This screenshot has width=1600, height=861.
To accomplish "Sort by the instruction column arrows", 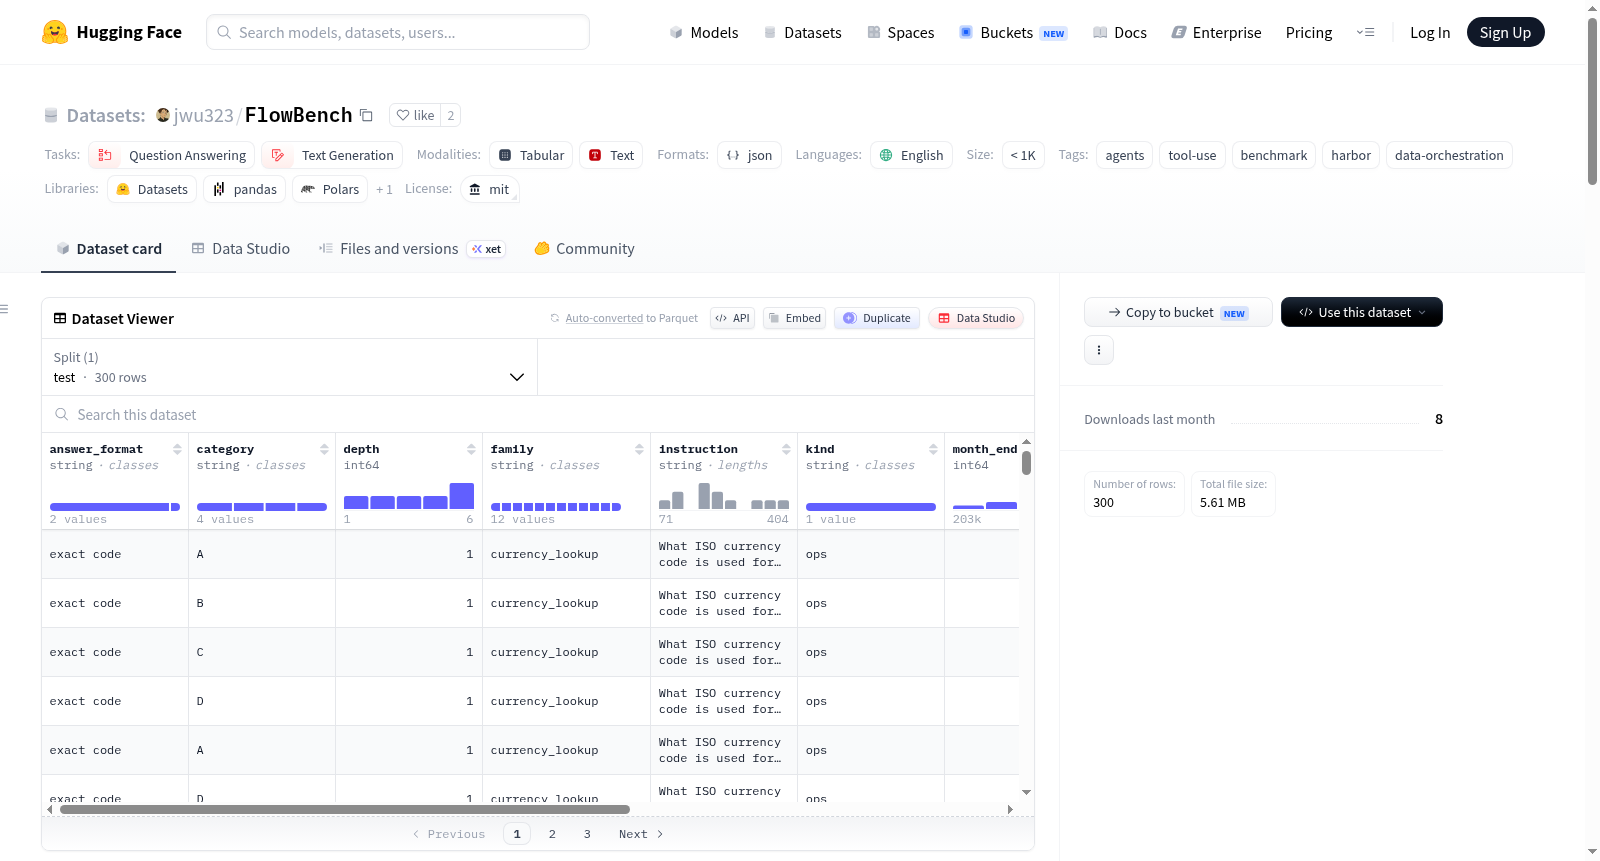I will point(786,449).
